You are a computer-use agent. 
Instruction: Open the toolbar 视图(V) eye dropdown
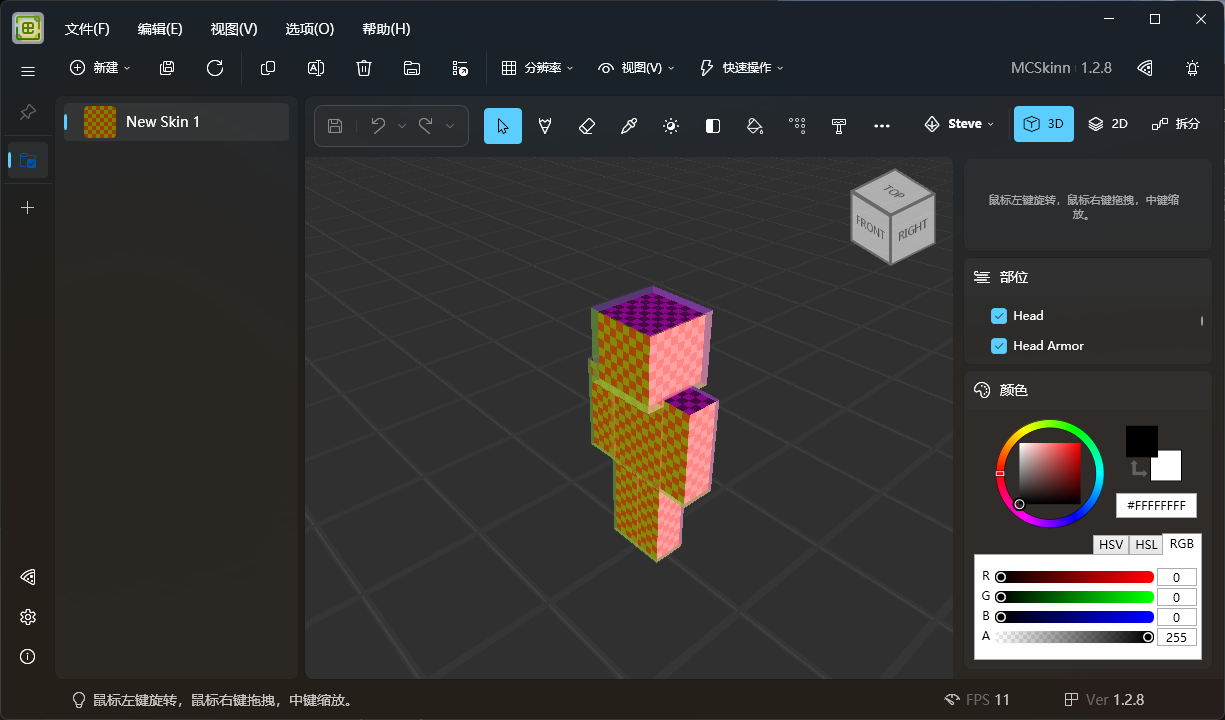point(636,68)
